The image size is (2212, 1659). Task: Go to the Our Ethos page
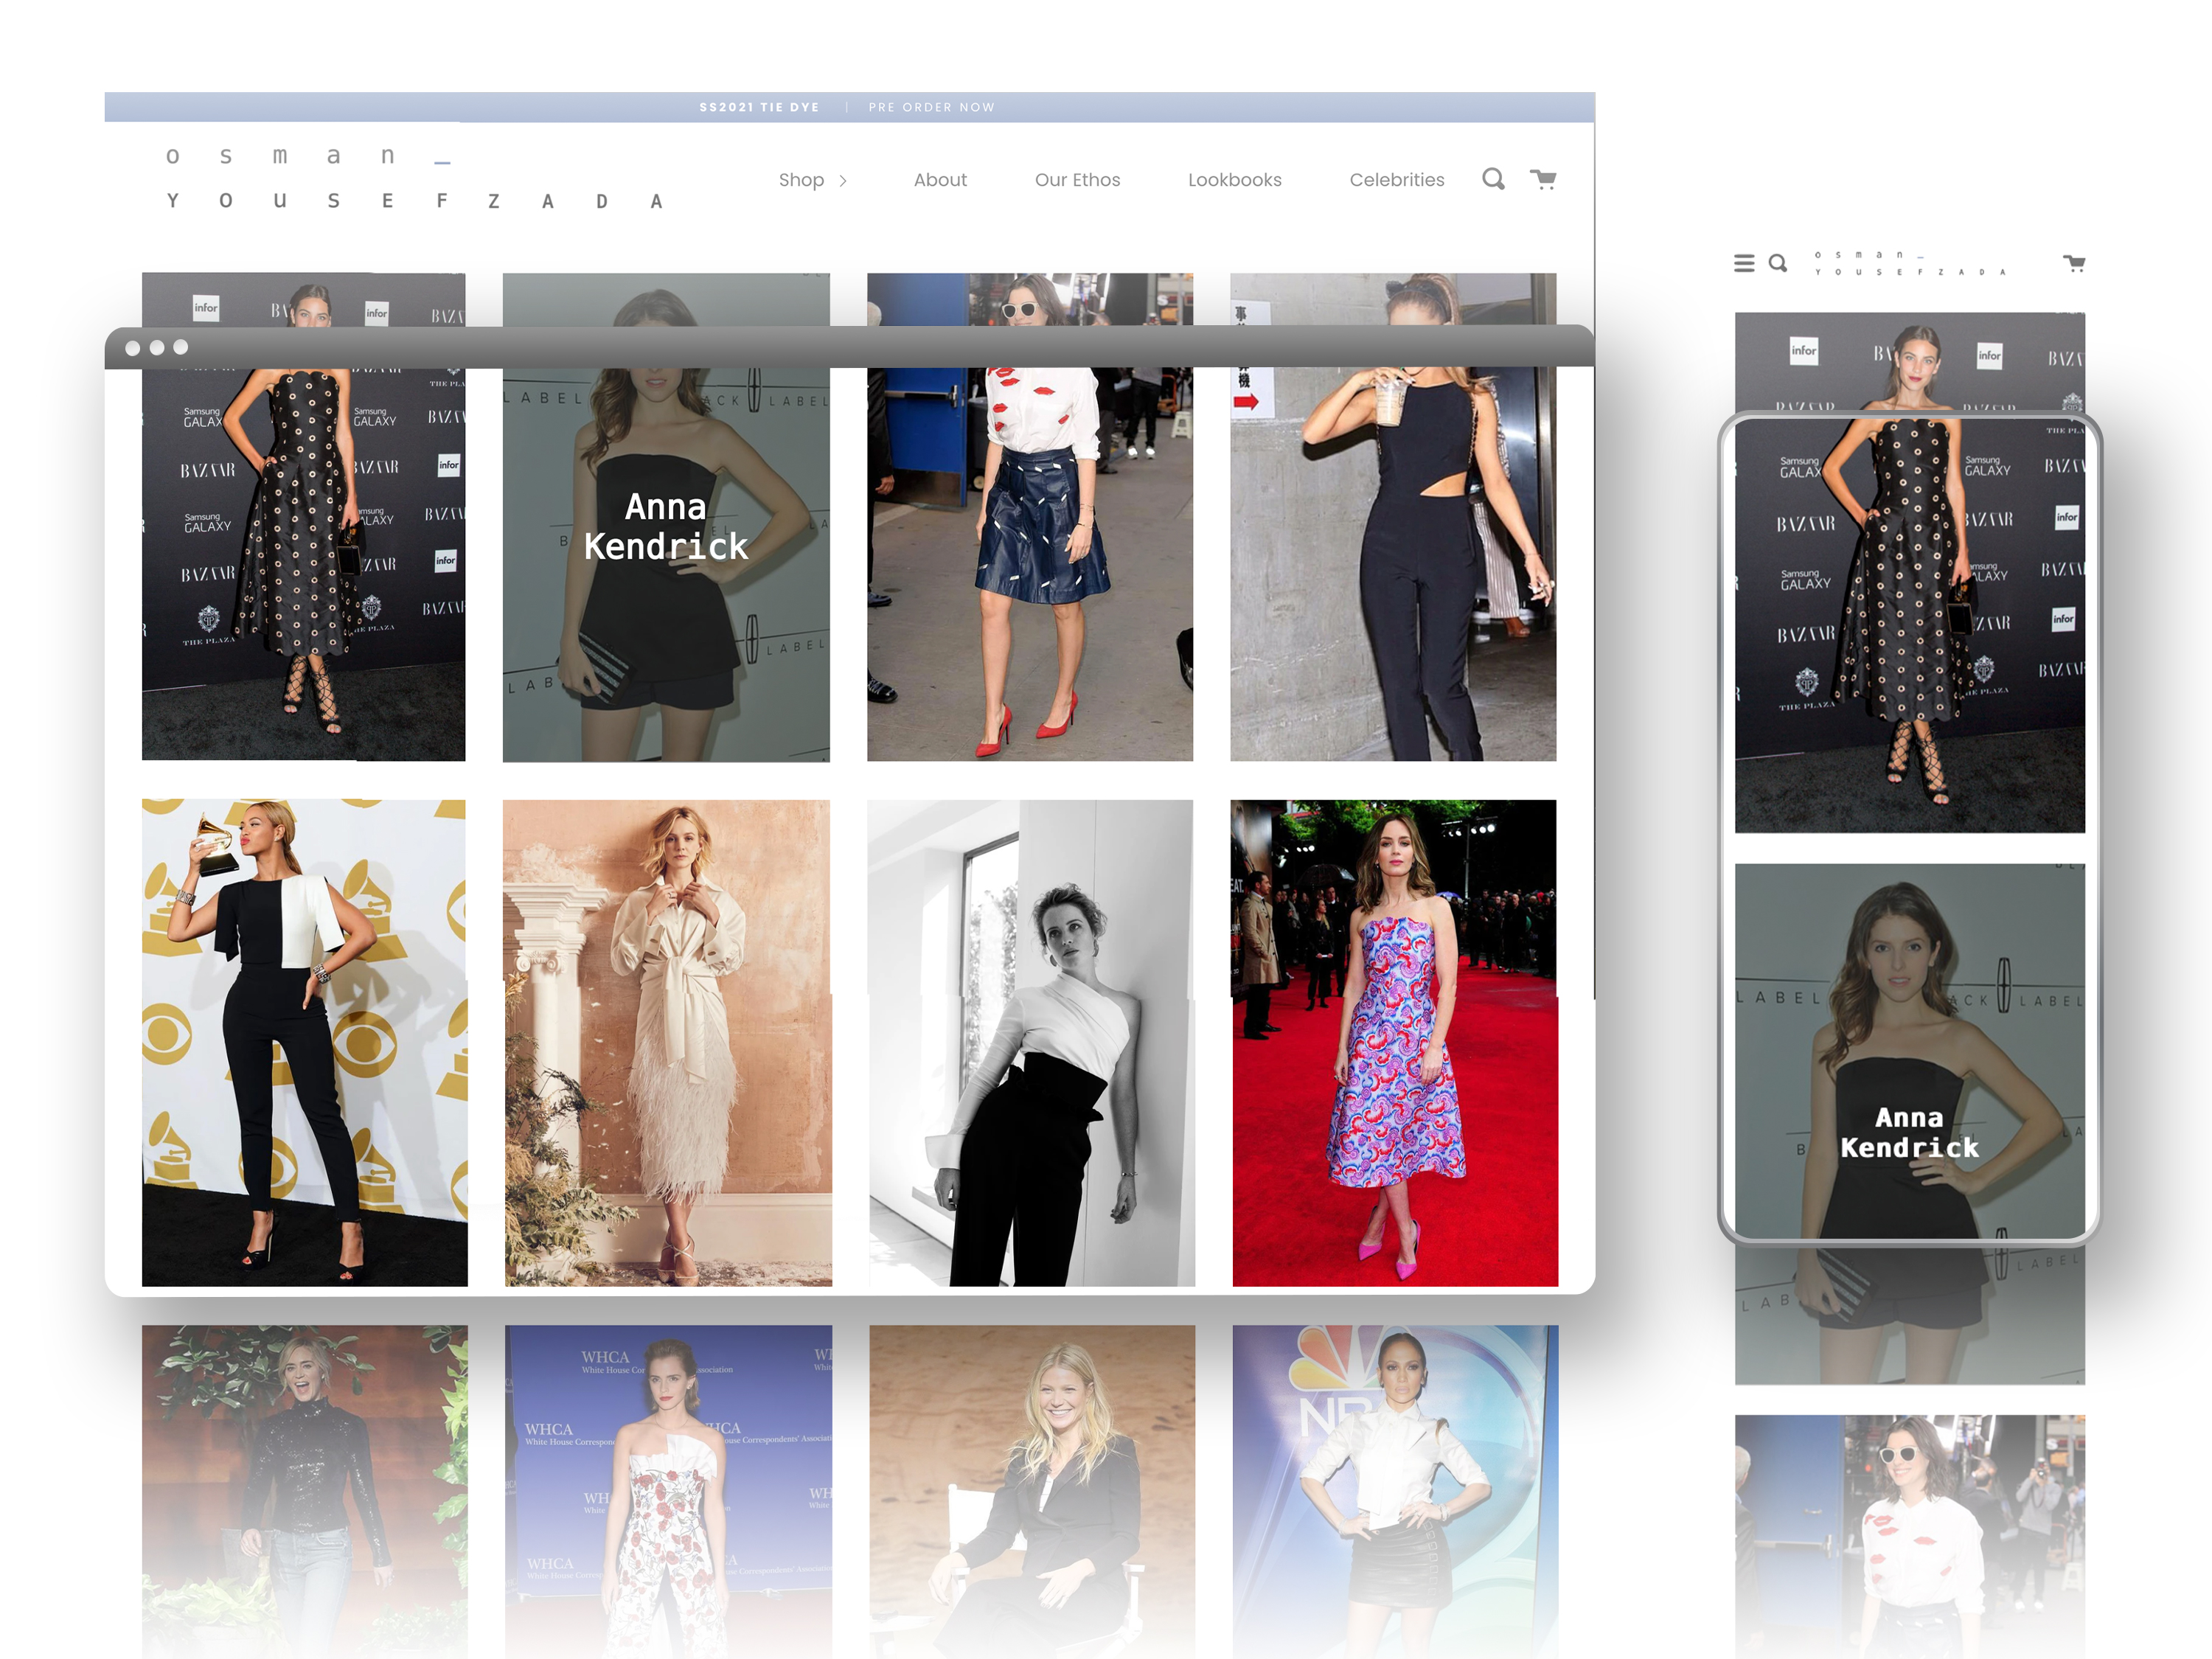click(1077, 180)
